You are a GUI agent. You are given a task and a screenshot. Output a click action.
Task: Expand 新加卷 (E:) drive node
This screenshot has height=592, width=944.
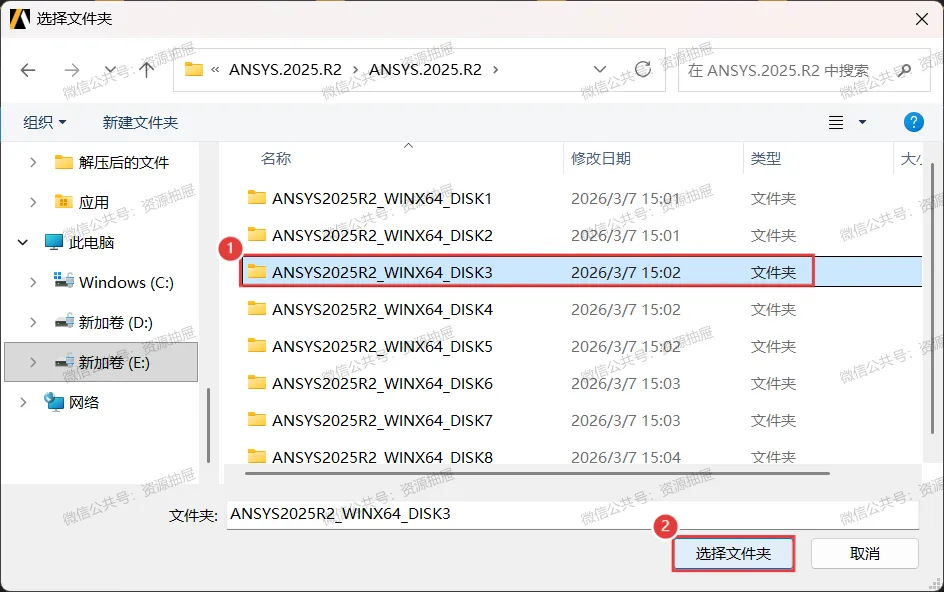pos(33,362)
